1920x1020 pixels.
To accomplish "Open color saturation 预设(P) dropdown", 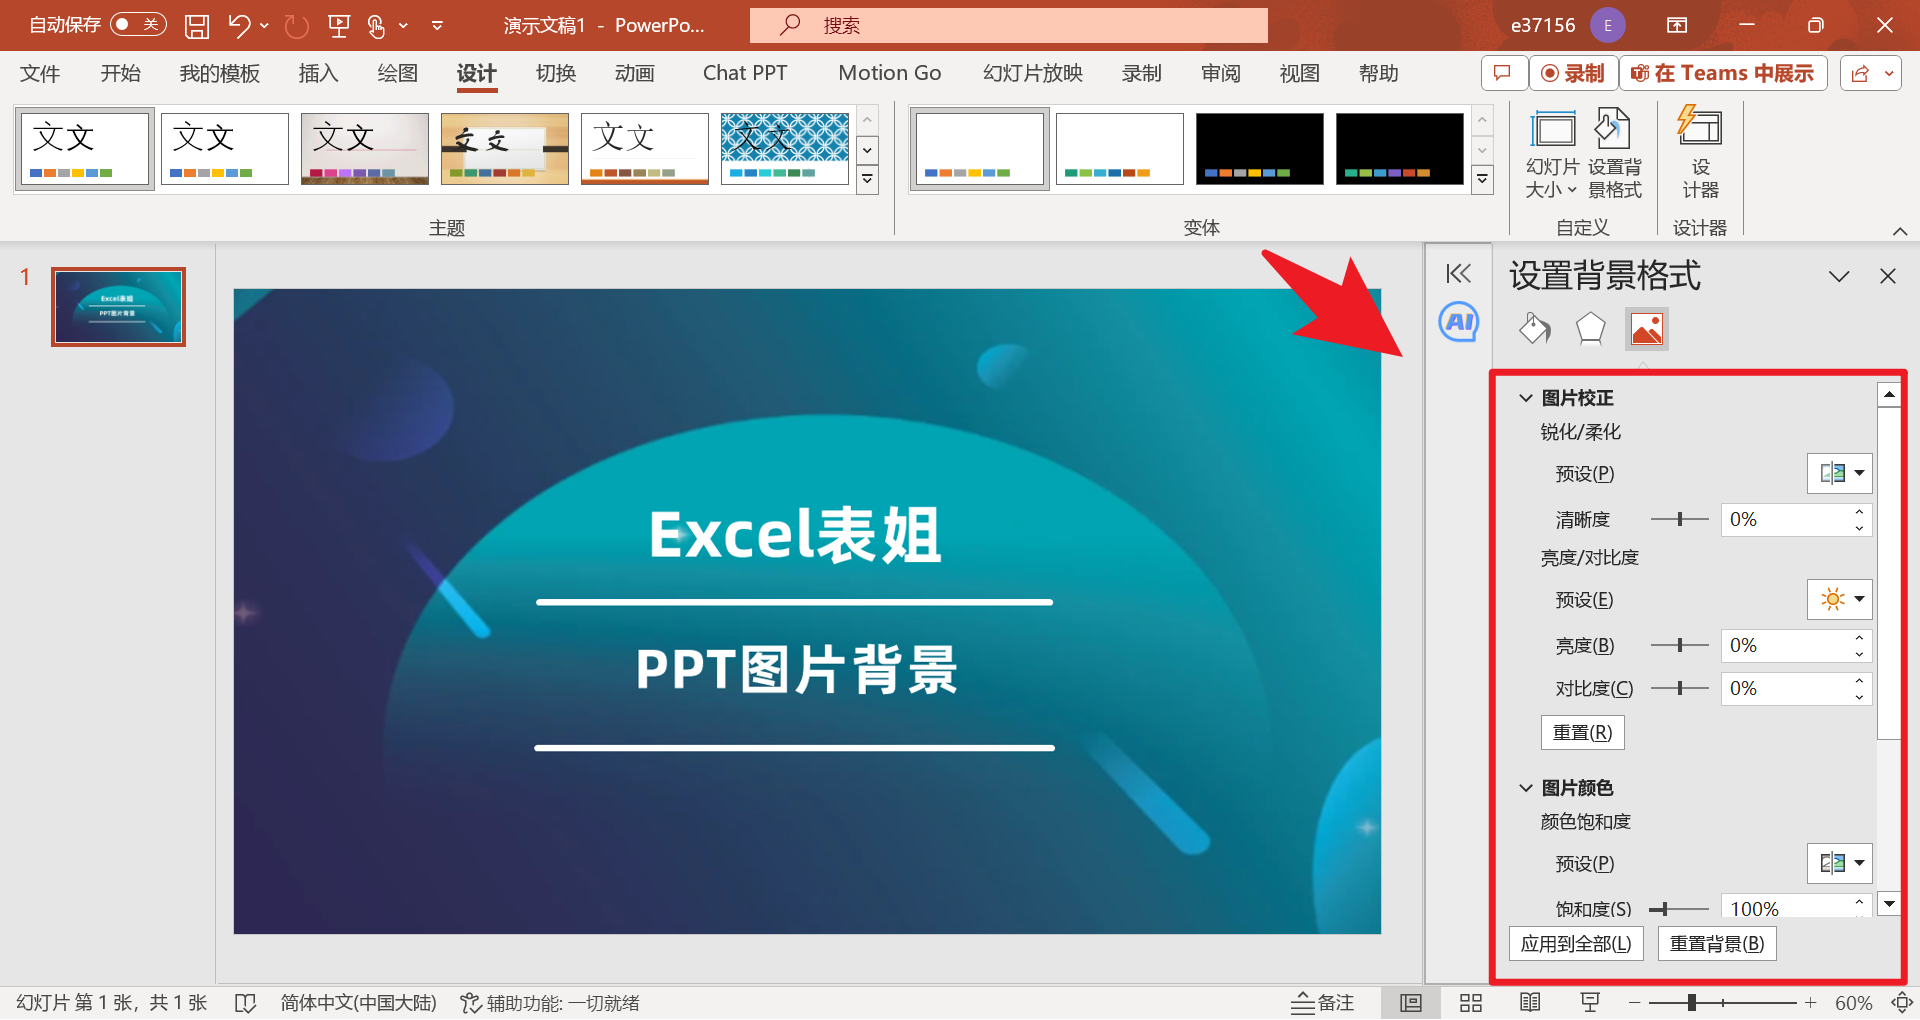I will [x=1839, y=863].
